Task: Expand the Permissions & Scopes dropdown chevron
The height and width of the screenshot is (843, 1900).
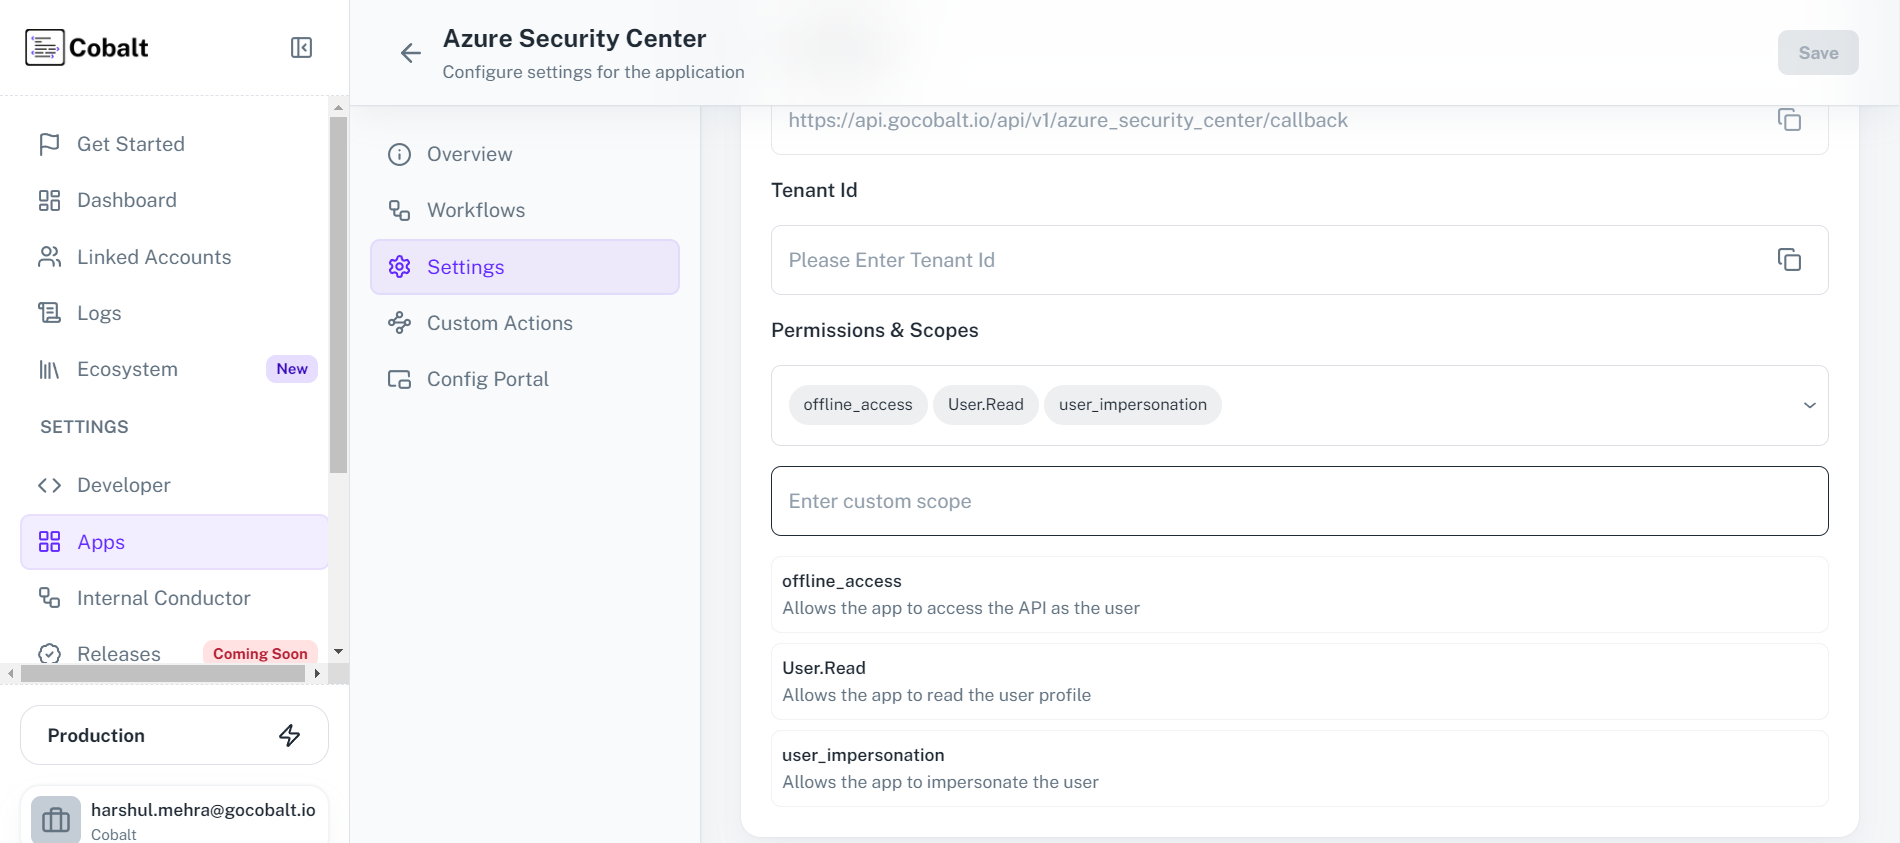Action: [x=1809, y=405]
